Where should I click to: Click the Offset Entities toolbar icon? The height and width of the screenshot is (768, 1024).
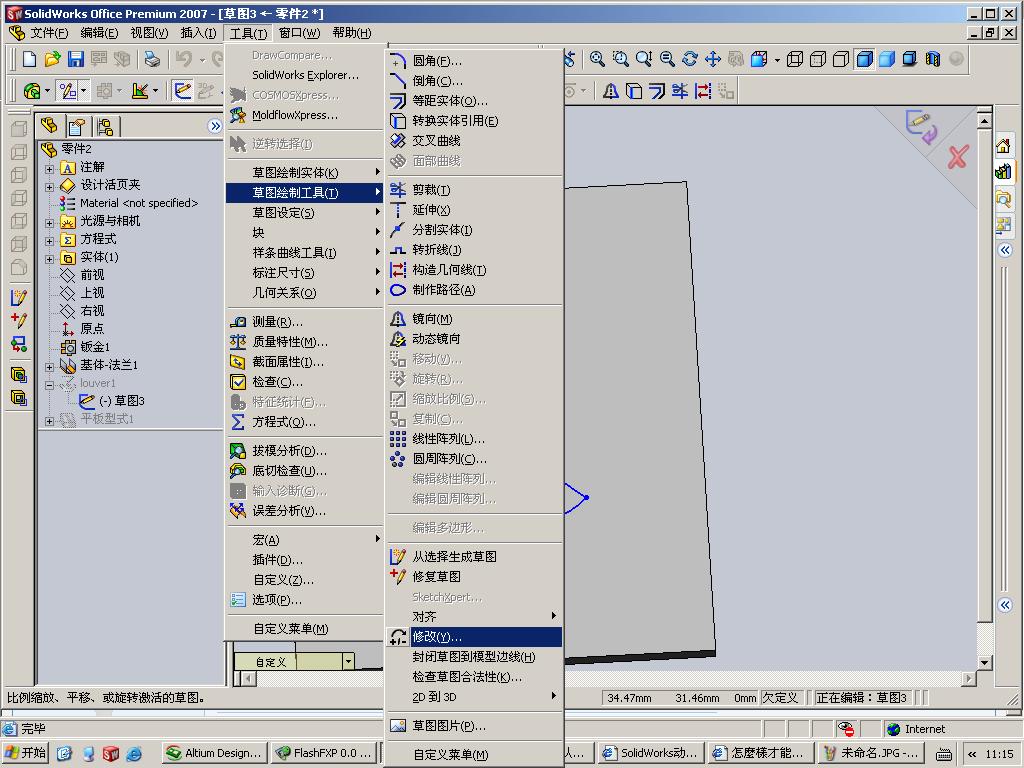click(657, 91)
